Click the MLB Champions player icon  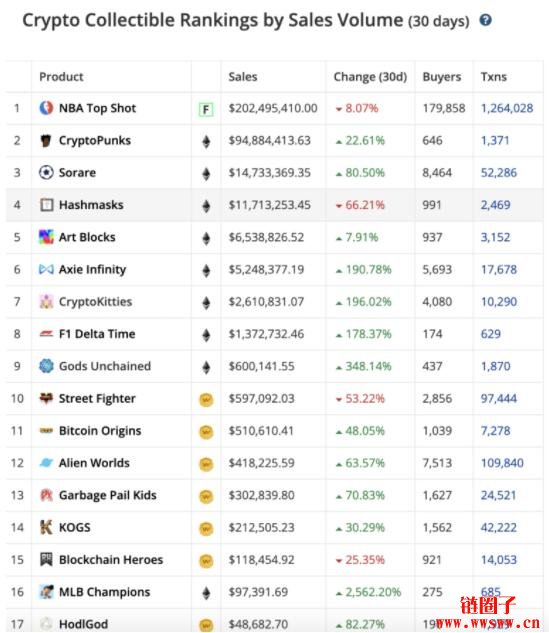coord(46,592)
